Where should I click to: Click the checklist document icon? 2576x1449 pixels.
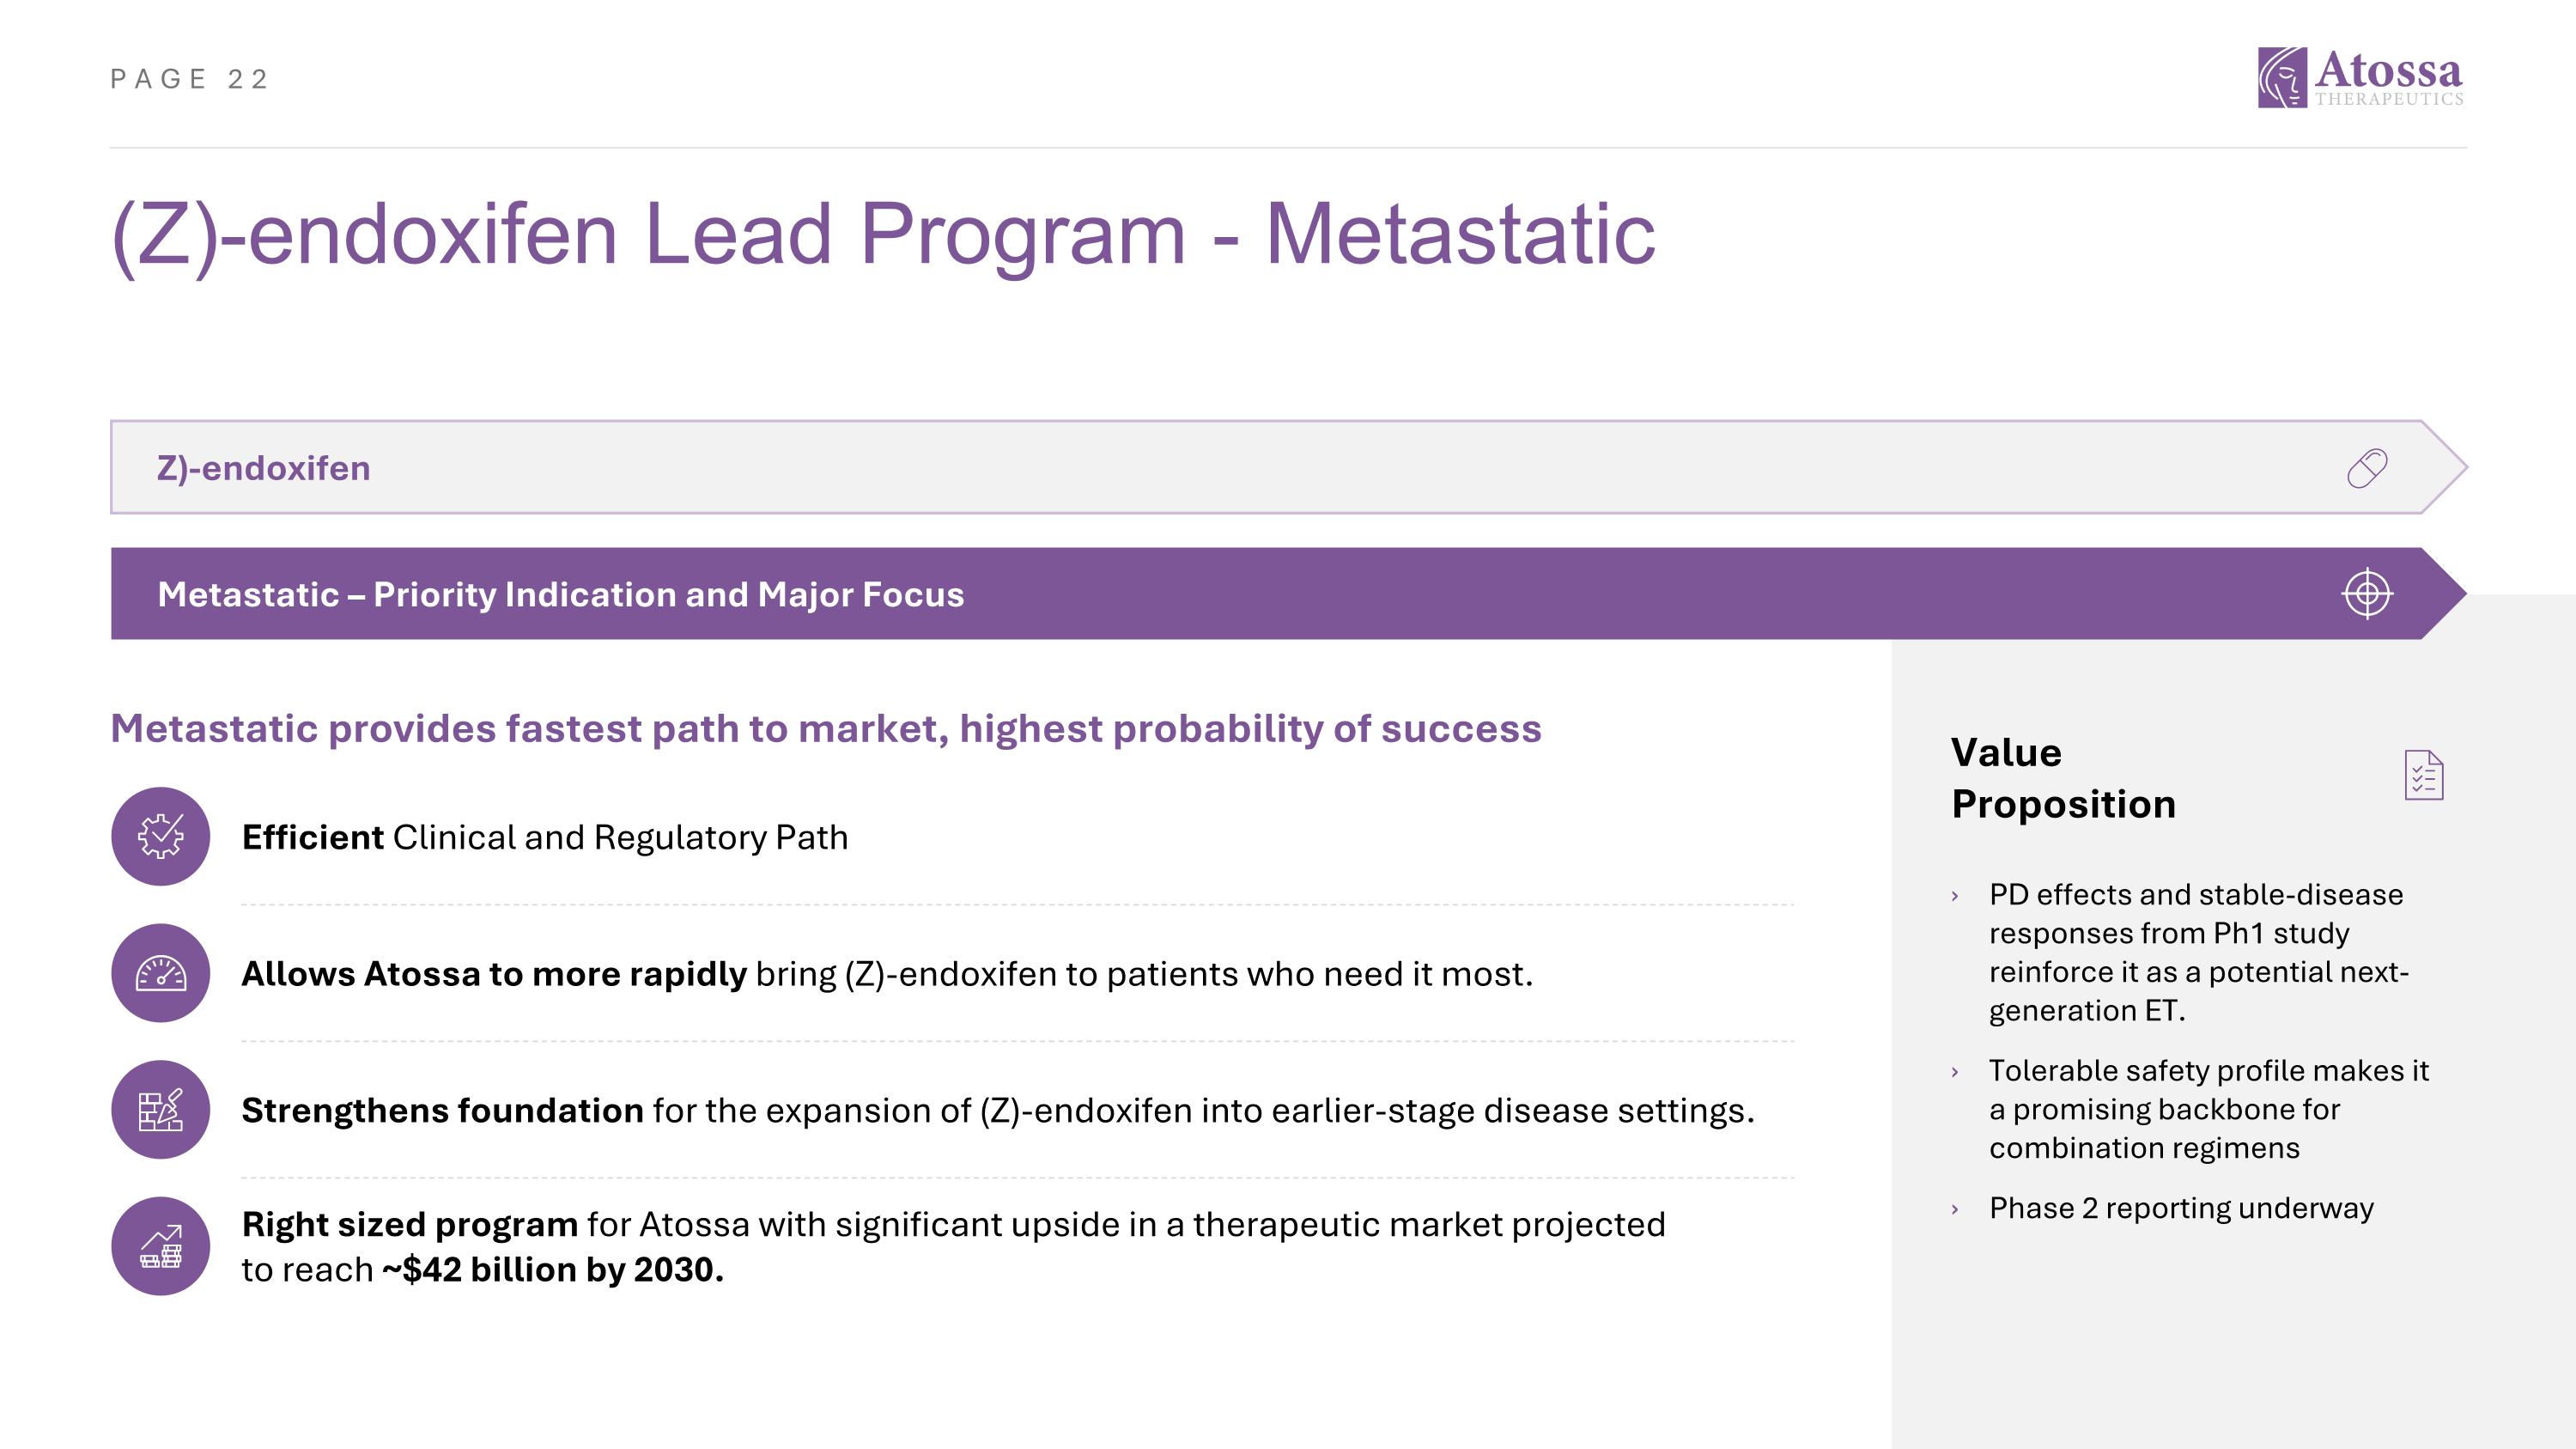2423,776
